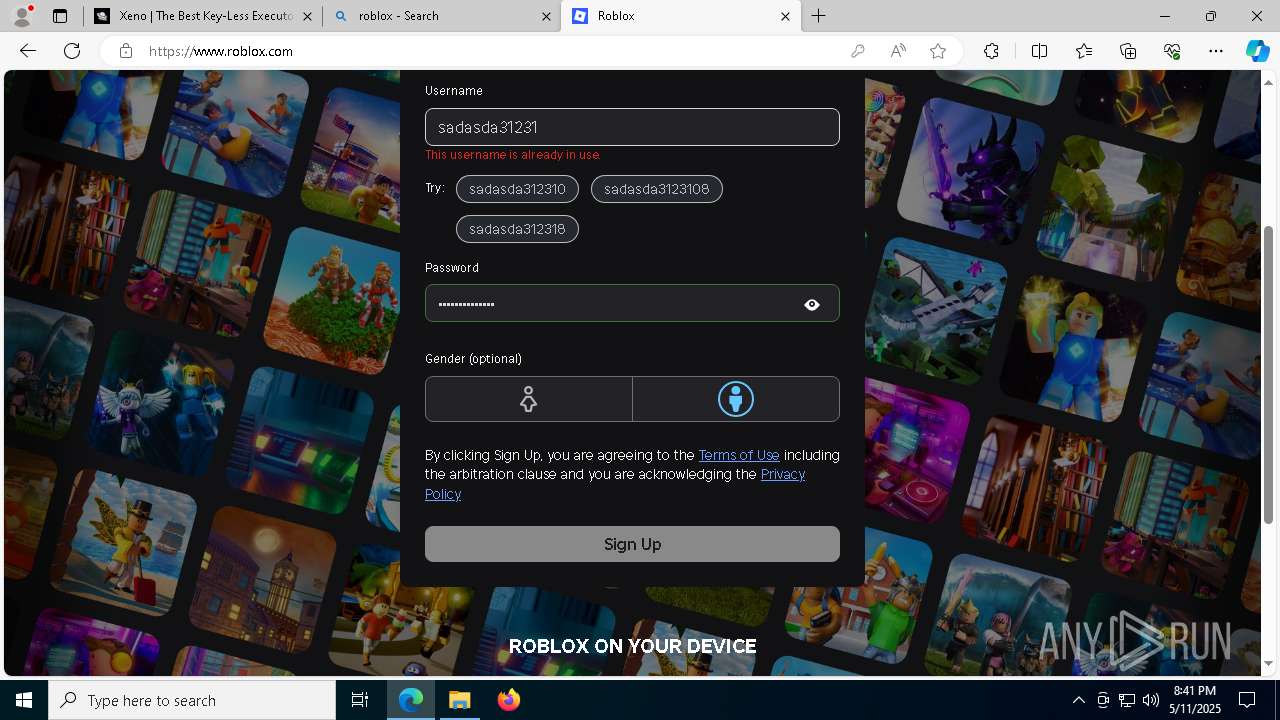This screenshot has height=720, width=1280.
Task: Launch Firefox from taskbar
Action: (509, 700)
